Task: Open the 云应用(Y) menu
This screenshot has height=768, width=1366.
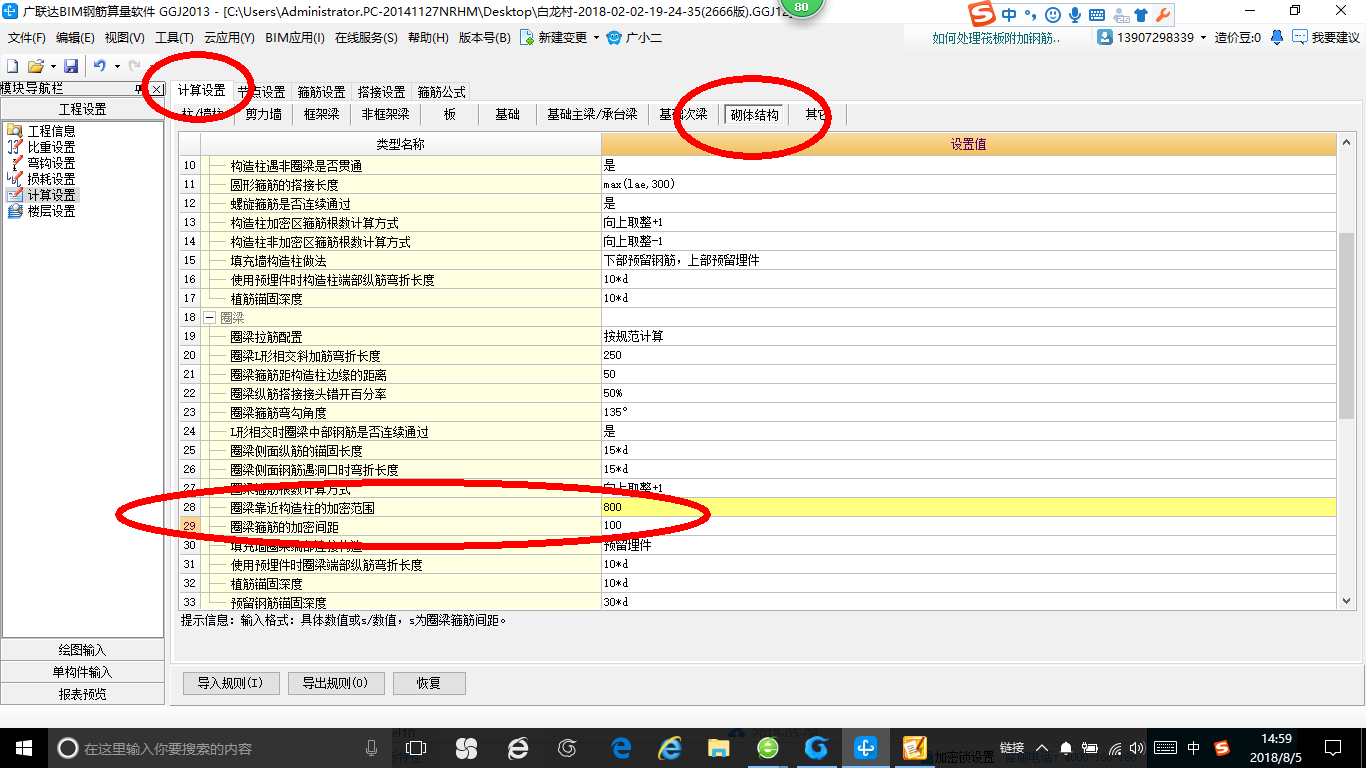Action: (229, 38)
